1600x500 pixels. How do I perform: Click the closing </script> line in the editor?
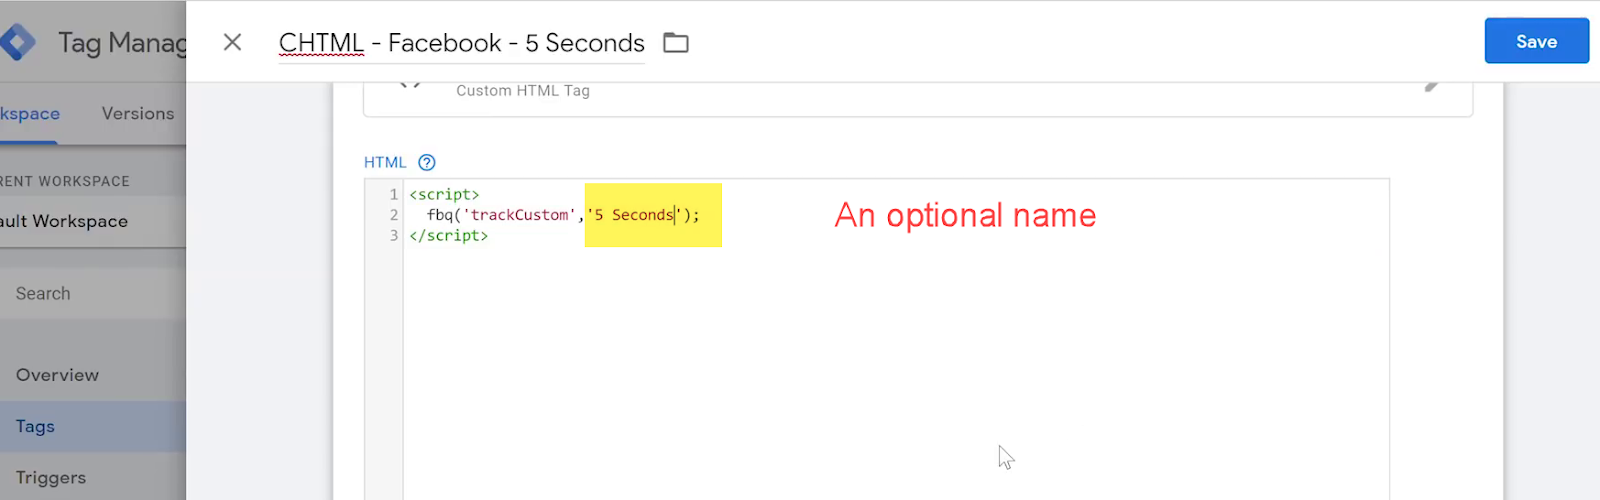tap(448, 236)
